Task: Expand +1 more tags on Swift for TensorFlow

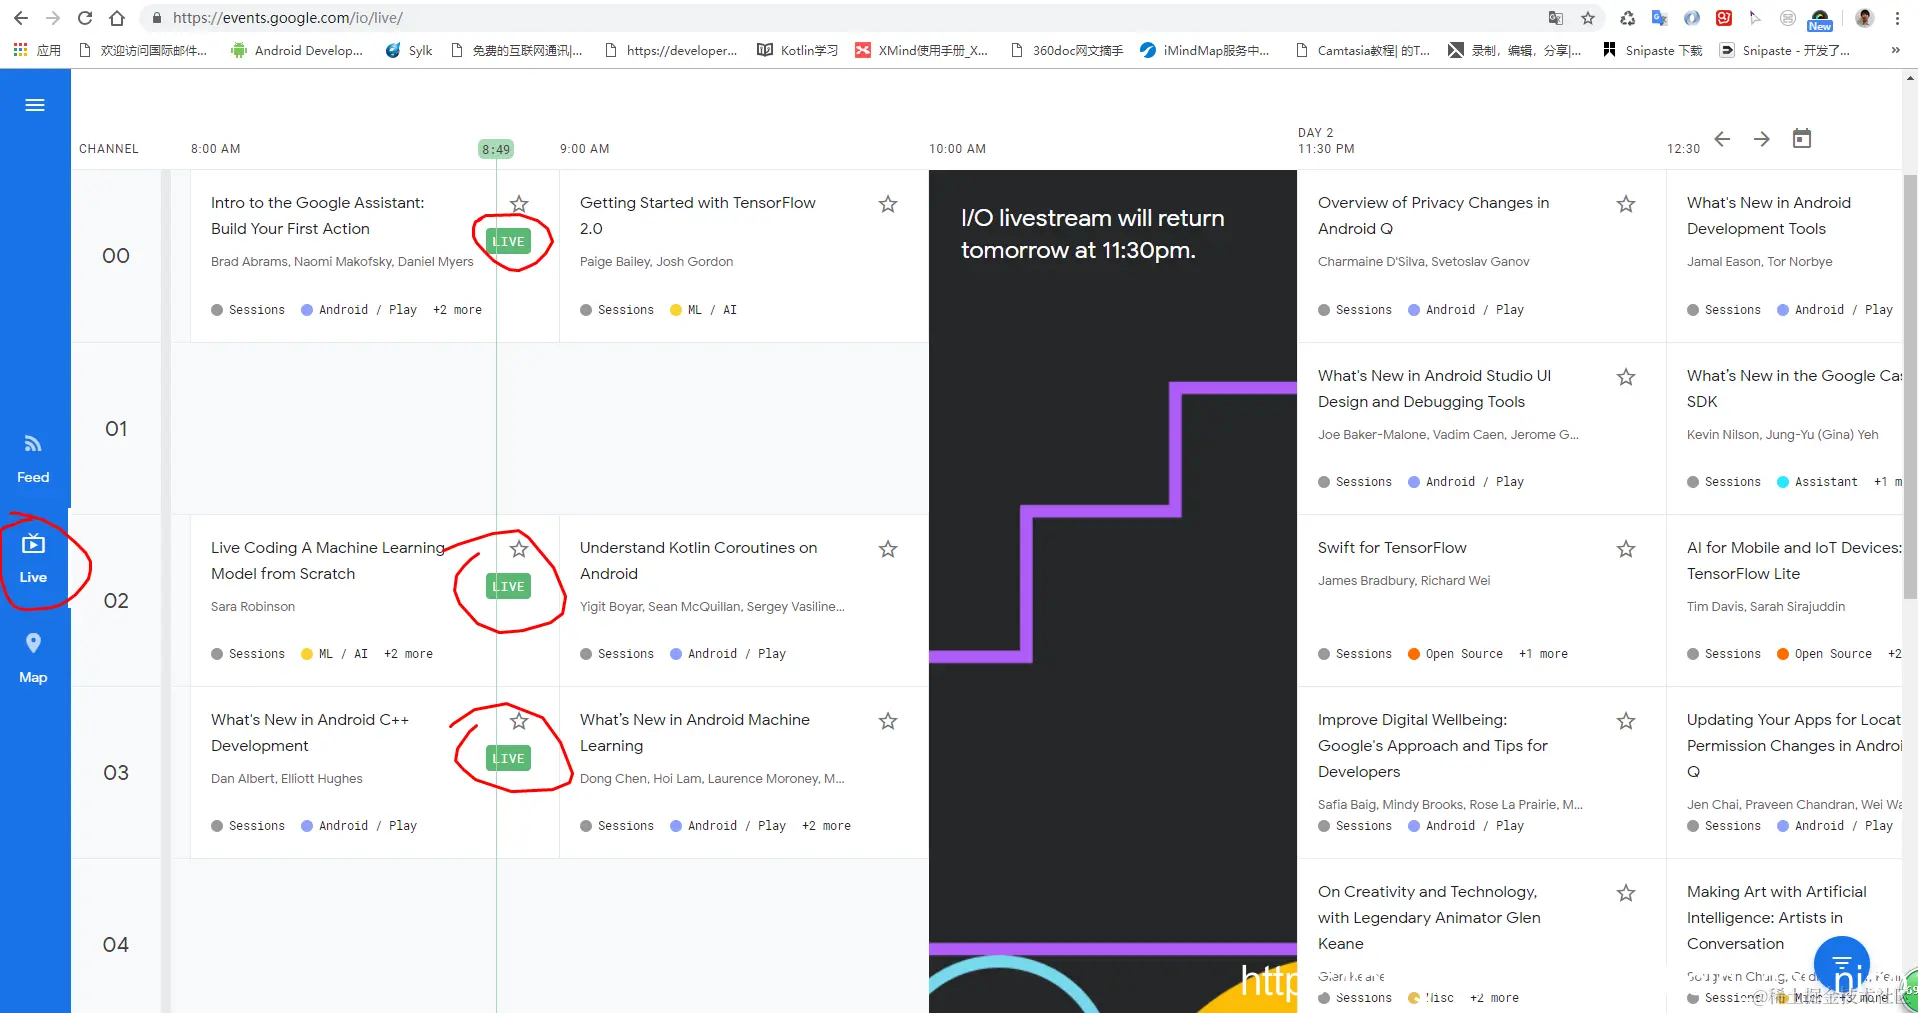Action: [x=1543, y=654]
